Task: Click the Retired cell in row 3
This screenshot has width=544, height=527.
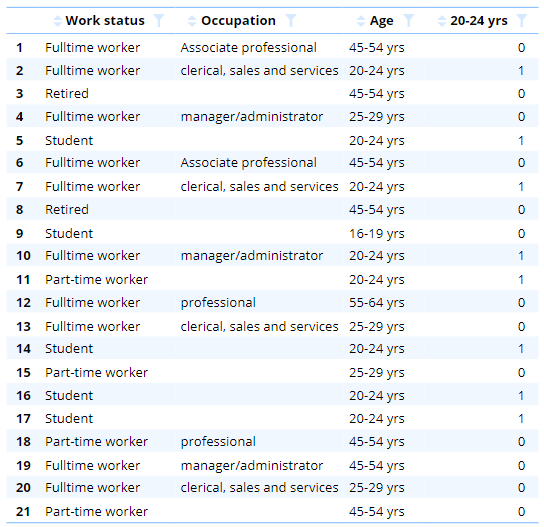Action: pyautogui.click(x=67, y=94)
